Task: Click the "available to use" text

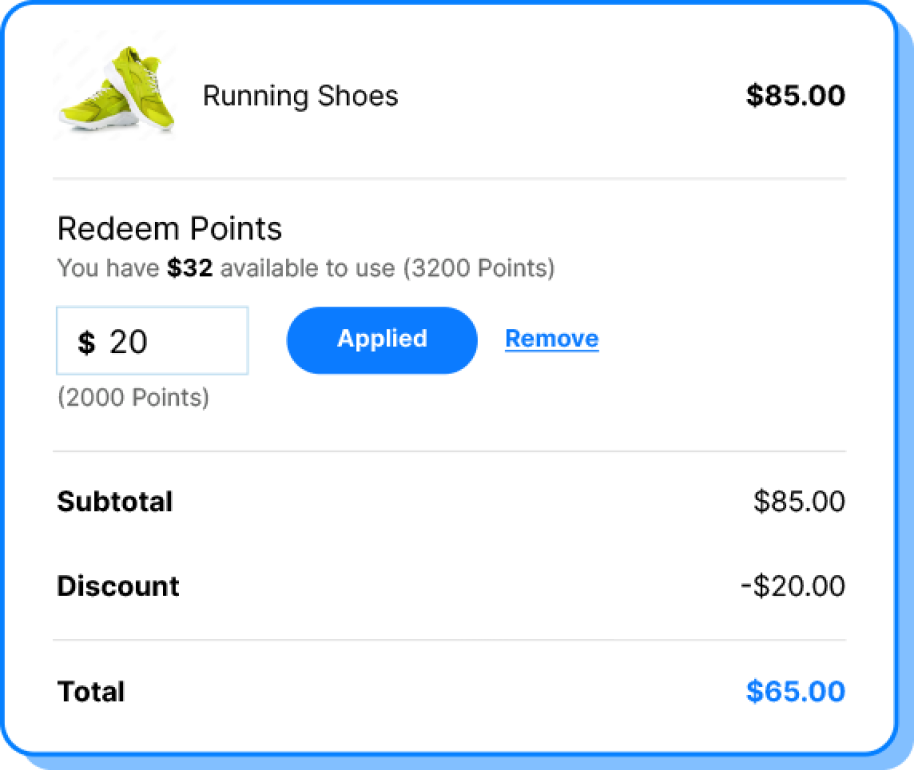Action: coord(308,268)
